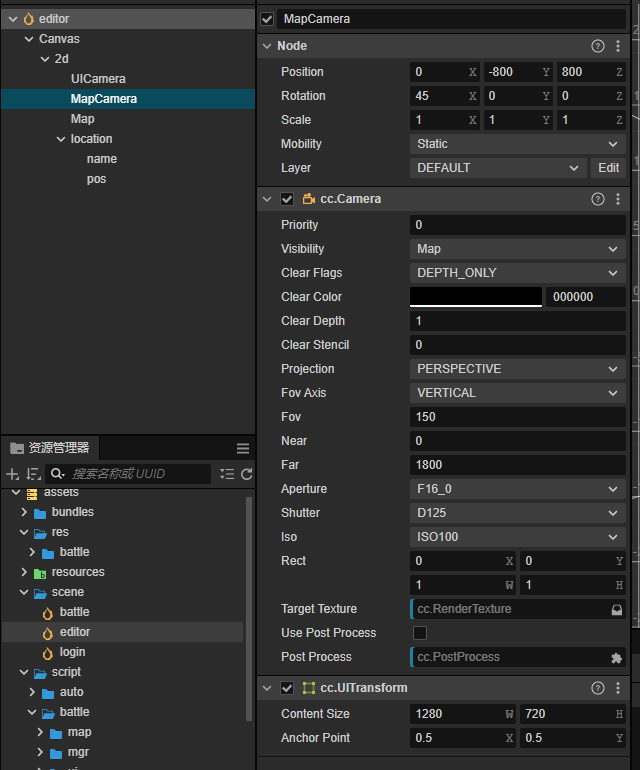The height and width of the screenshot is (770, 640).
Task: Enable the Use Post Process checkbox
Action: (x=420, y=633)
